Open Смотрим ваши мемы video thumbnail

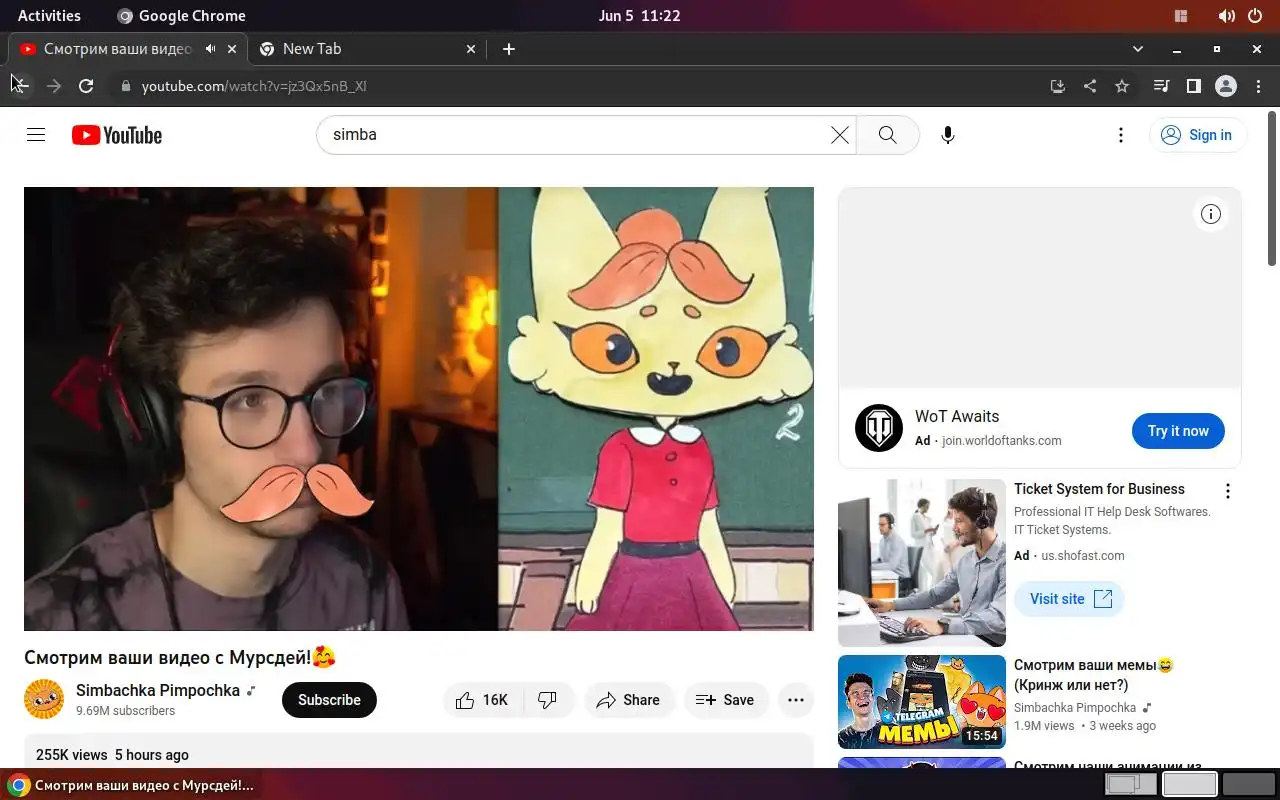922,702
